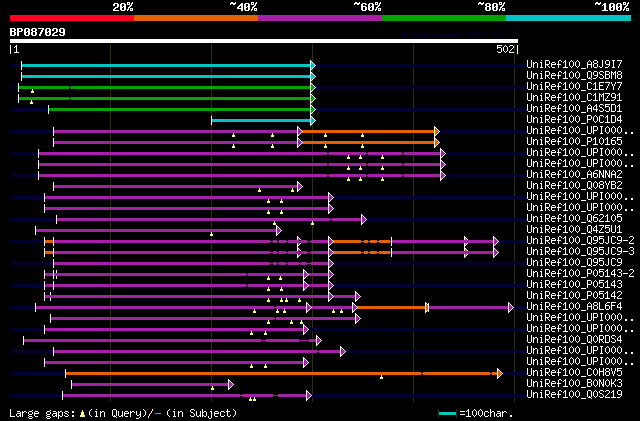Select the UniRef100_P05143 label without suffix

574,285
